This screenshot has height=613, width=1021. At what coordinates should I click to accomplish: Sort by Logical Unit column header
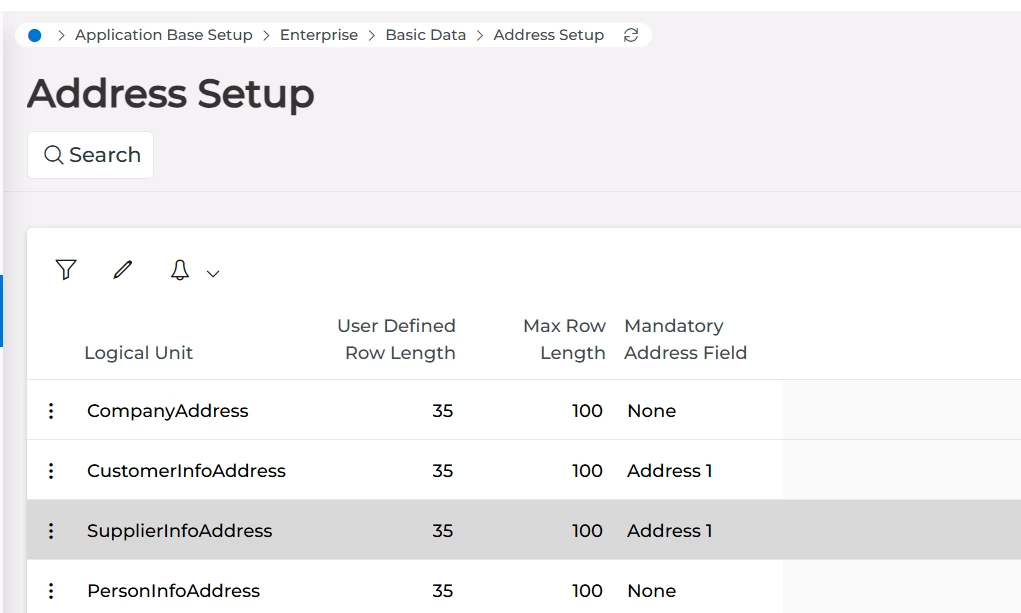click(x=139, y=353)
